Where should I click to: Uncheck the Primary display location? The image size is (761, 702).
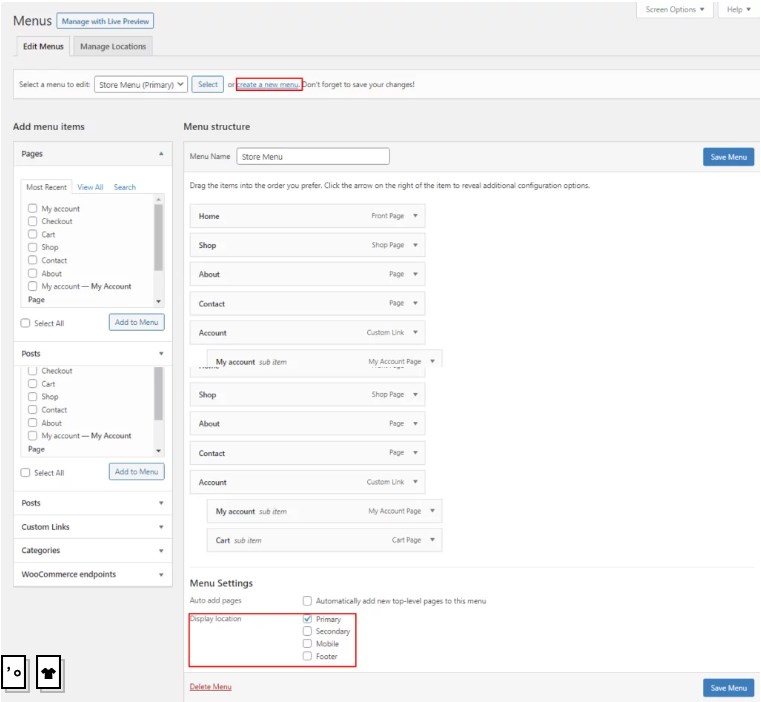tap(308, 619)
